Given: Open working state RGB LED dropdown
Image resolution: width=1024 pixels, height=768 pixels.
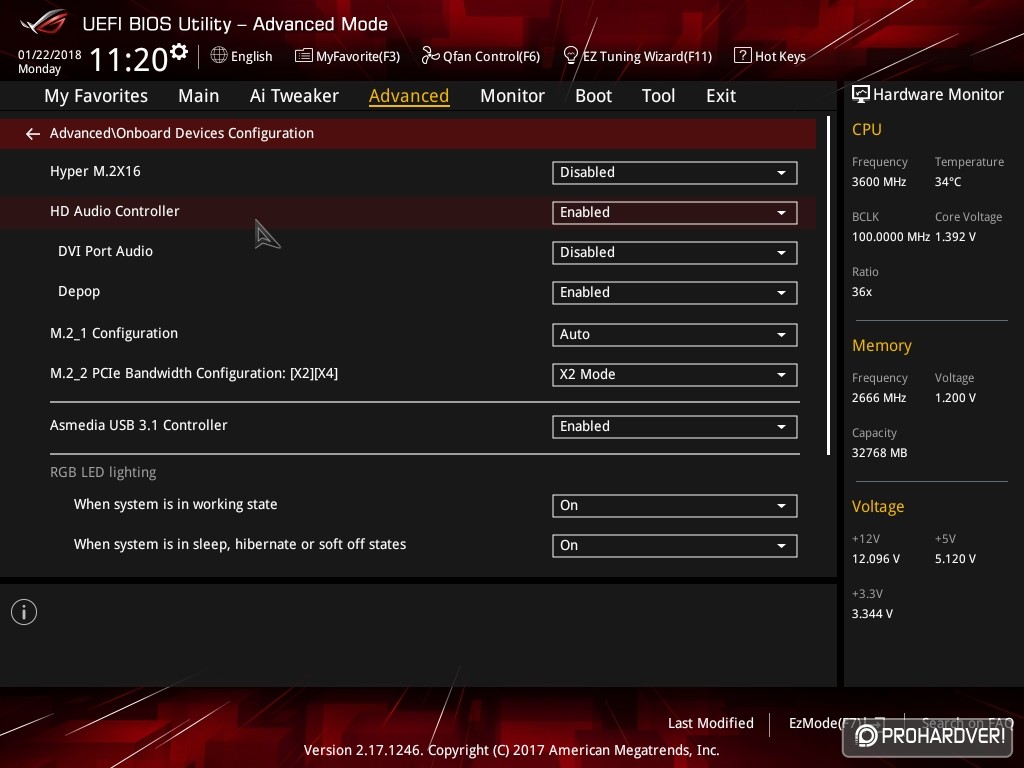Looking at the screenshot, I should click(675, 505).
